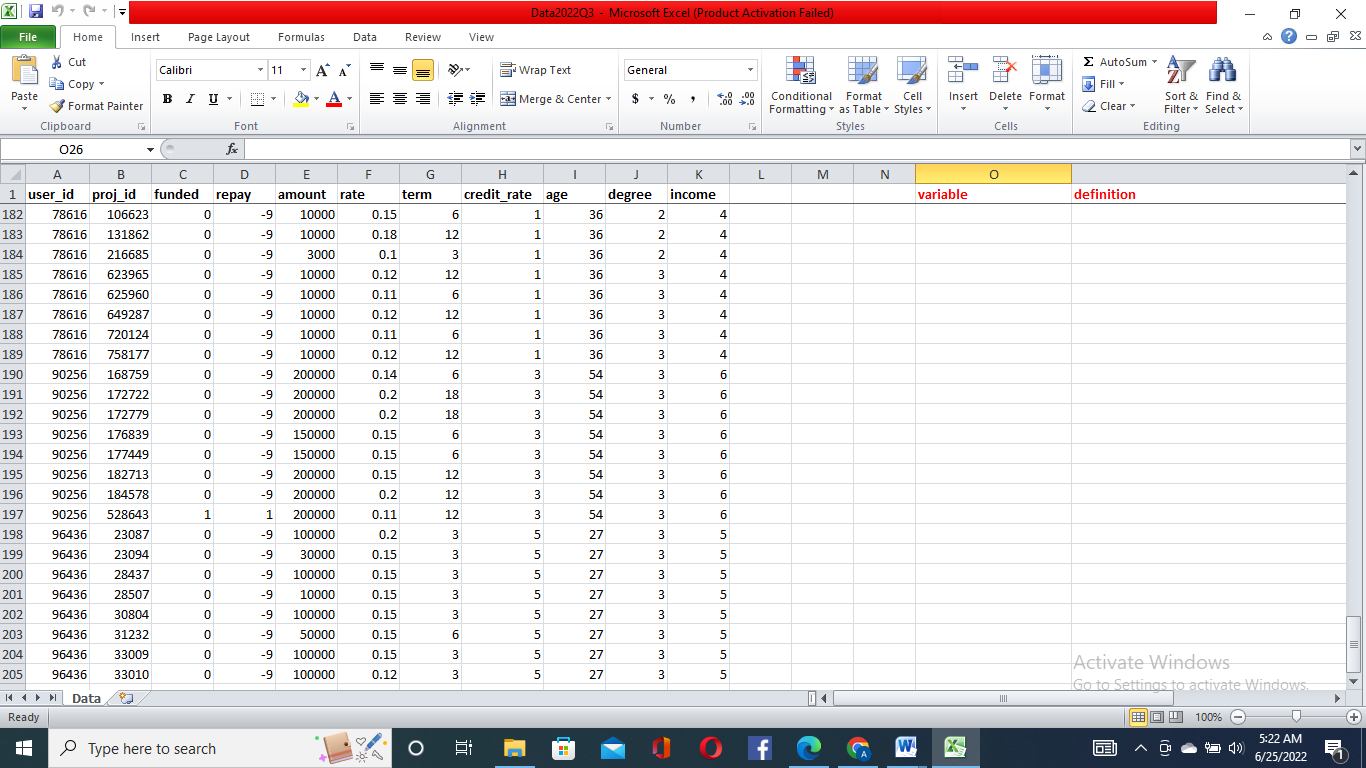Open Excel Help question mark icon
Image resolution: width=1366 pixels, height=768 pixels.
(x=1290, y=36)
